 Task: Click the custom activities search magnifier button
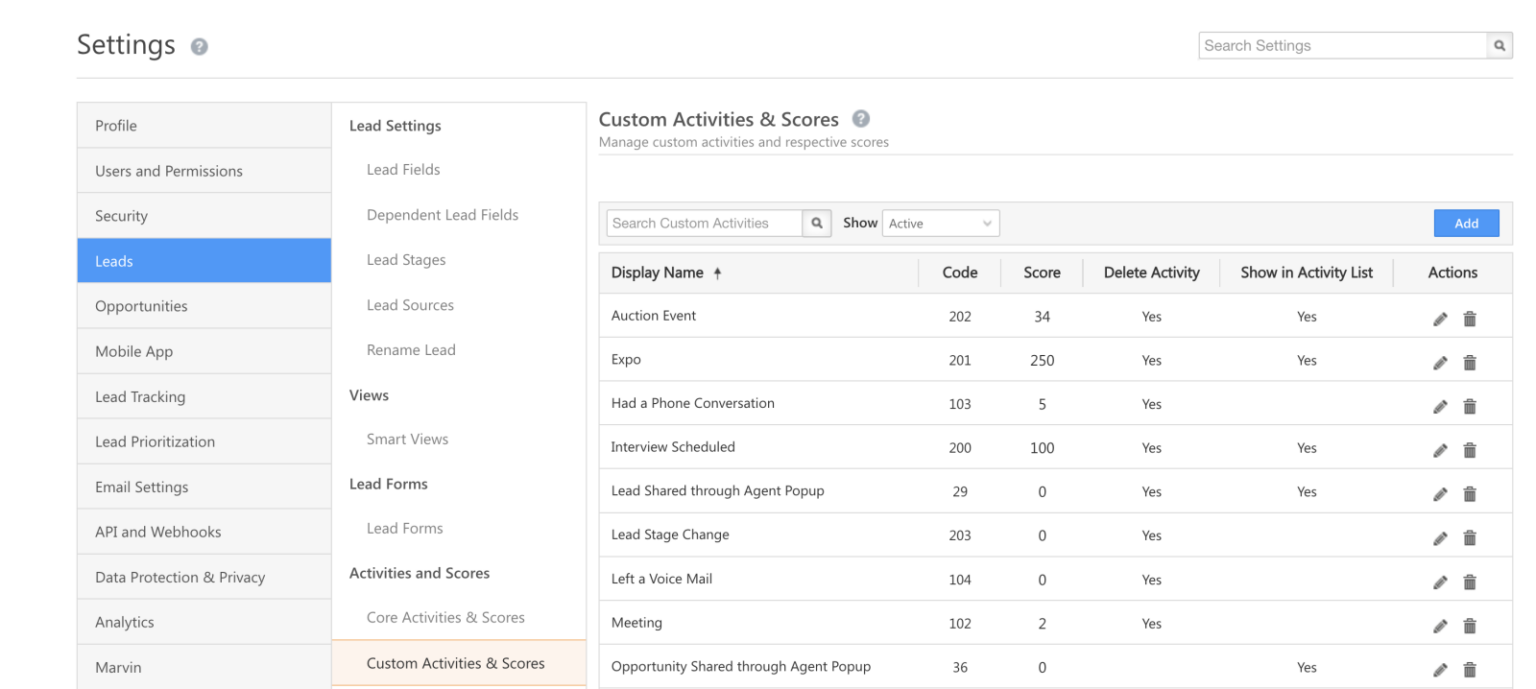(x=817, y=223)
